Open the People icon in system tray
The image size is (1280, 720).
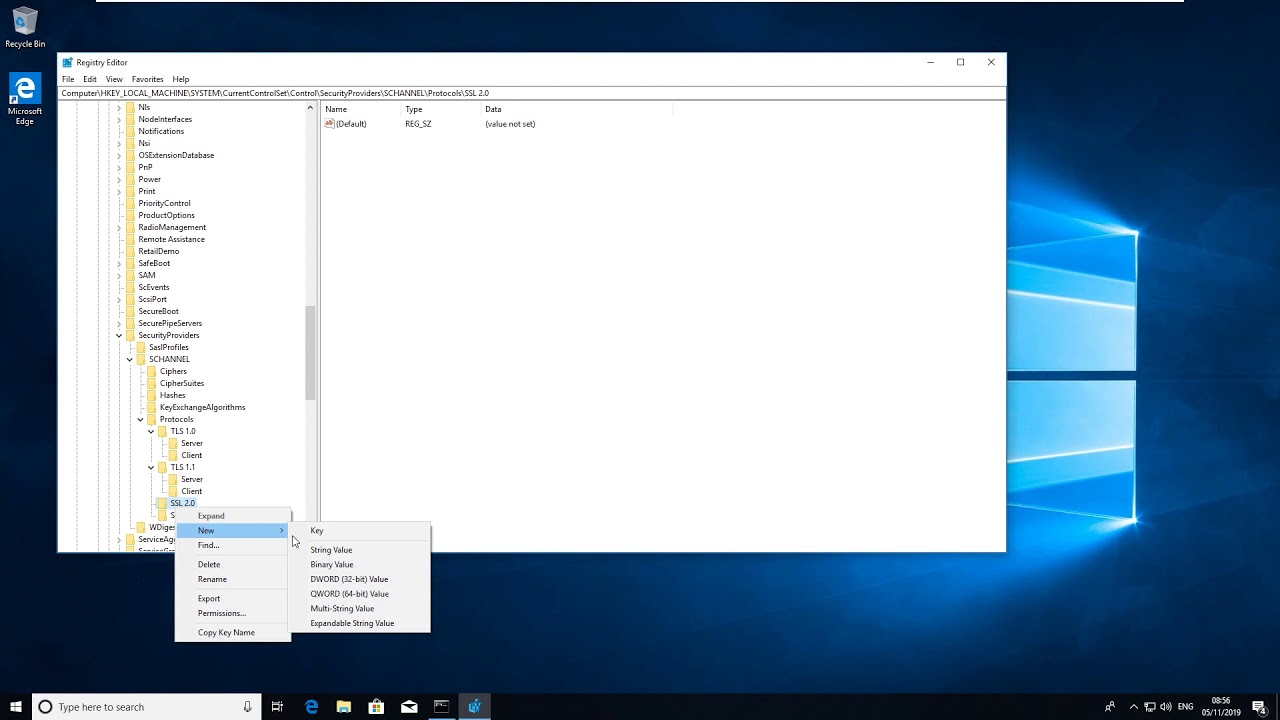click(x=1110, y=707)
